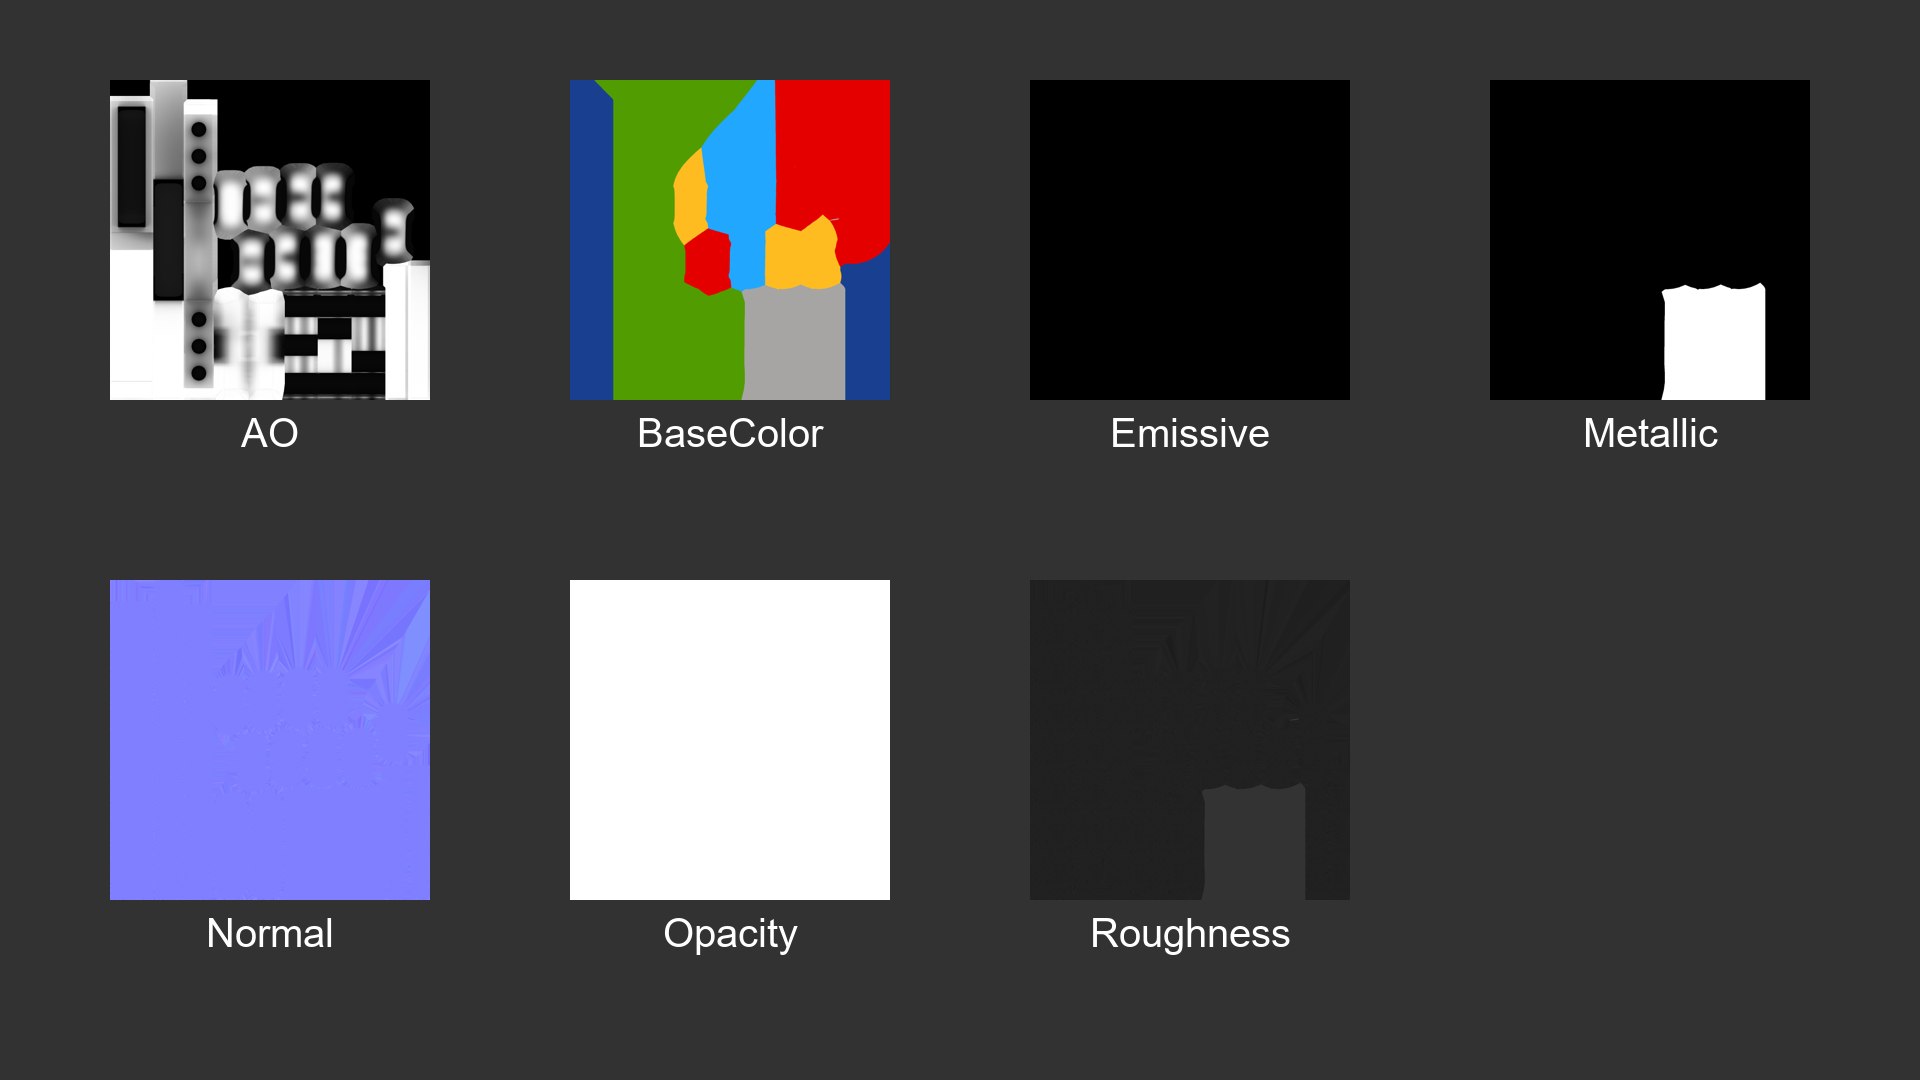Open the dark Roughness map thumbnail
Viewport: 1920px width, 1080px height.
click(1190, 740)
